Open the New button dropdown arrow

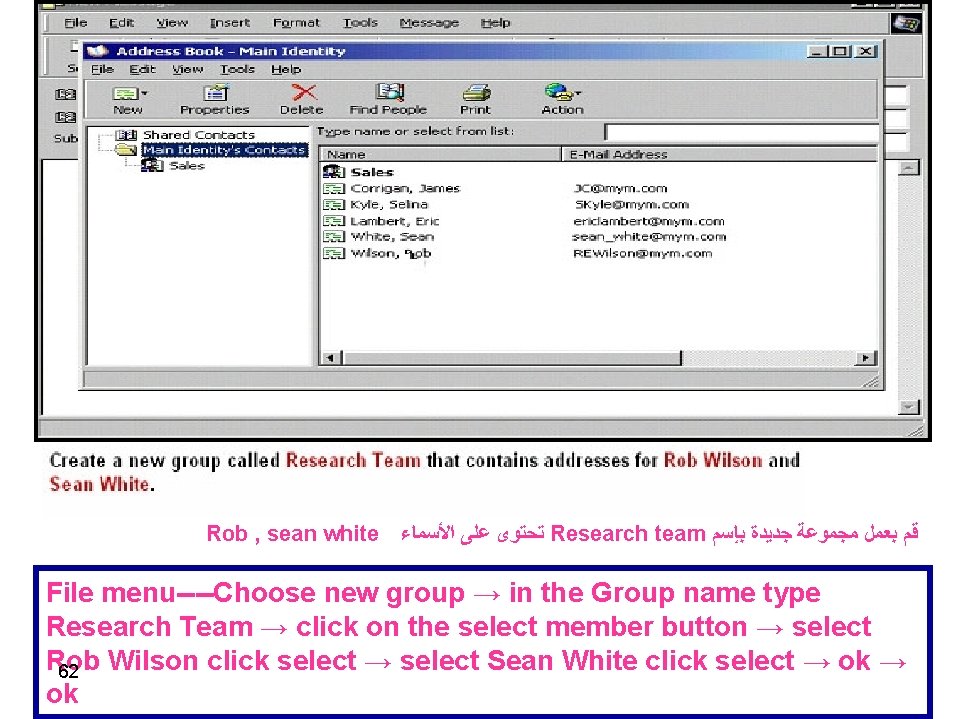click(x=144, y=94)
